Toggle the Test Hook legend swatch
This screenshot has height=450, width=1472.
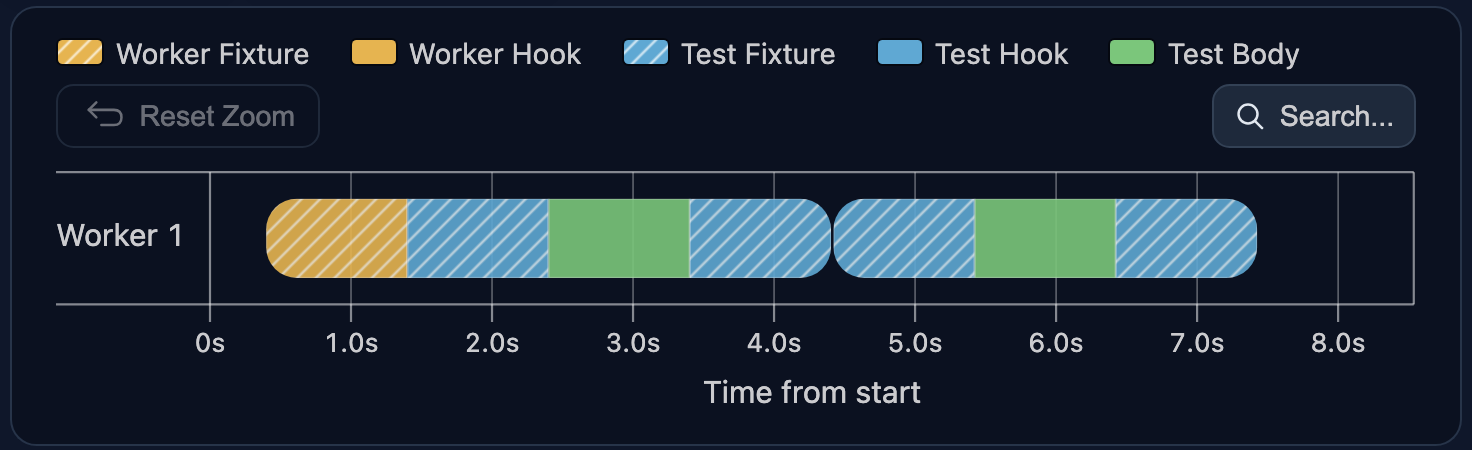(x=899, y=53)
